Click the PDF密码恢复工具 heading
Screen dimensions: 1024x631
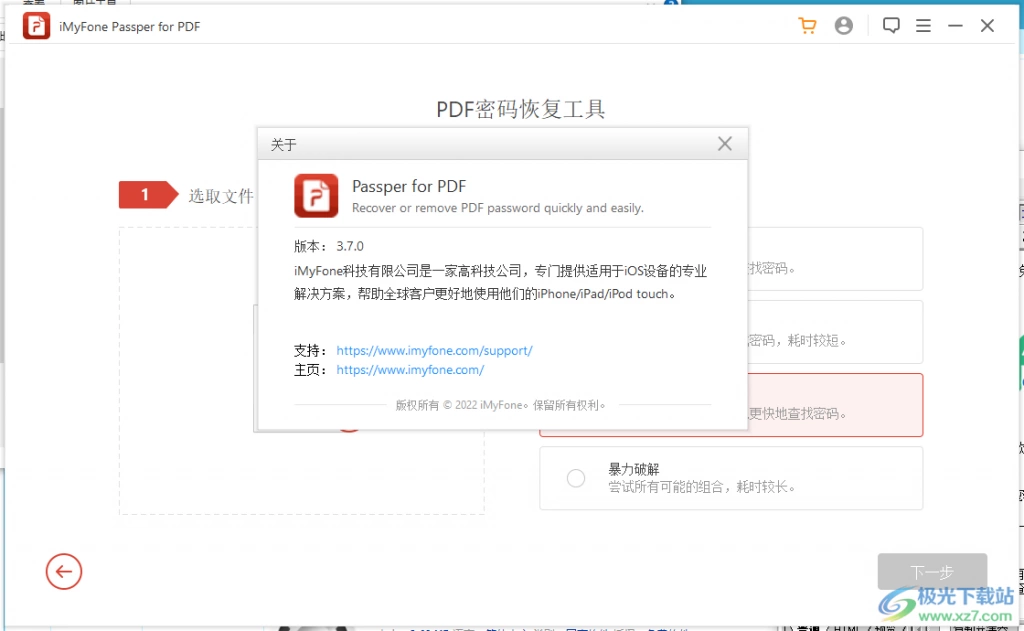[520, 109]
